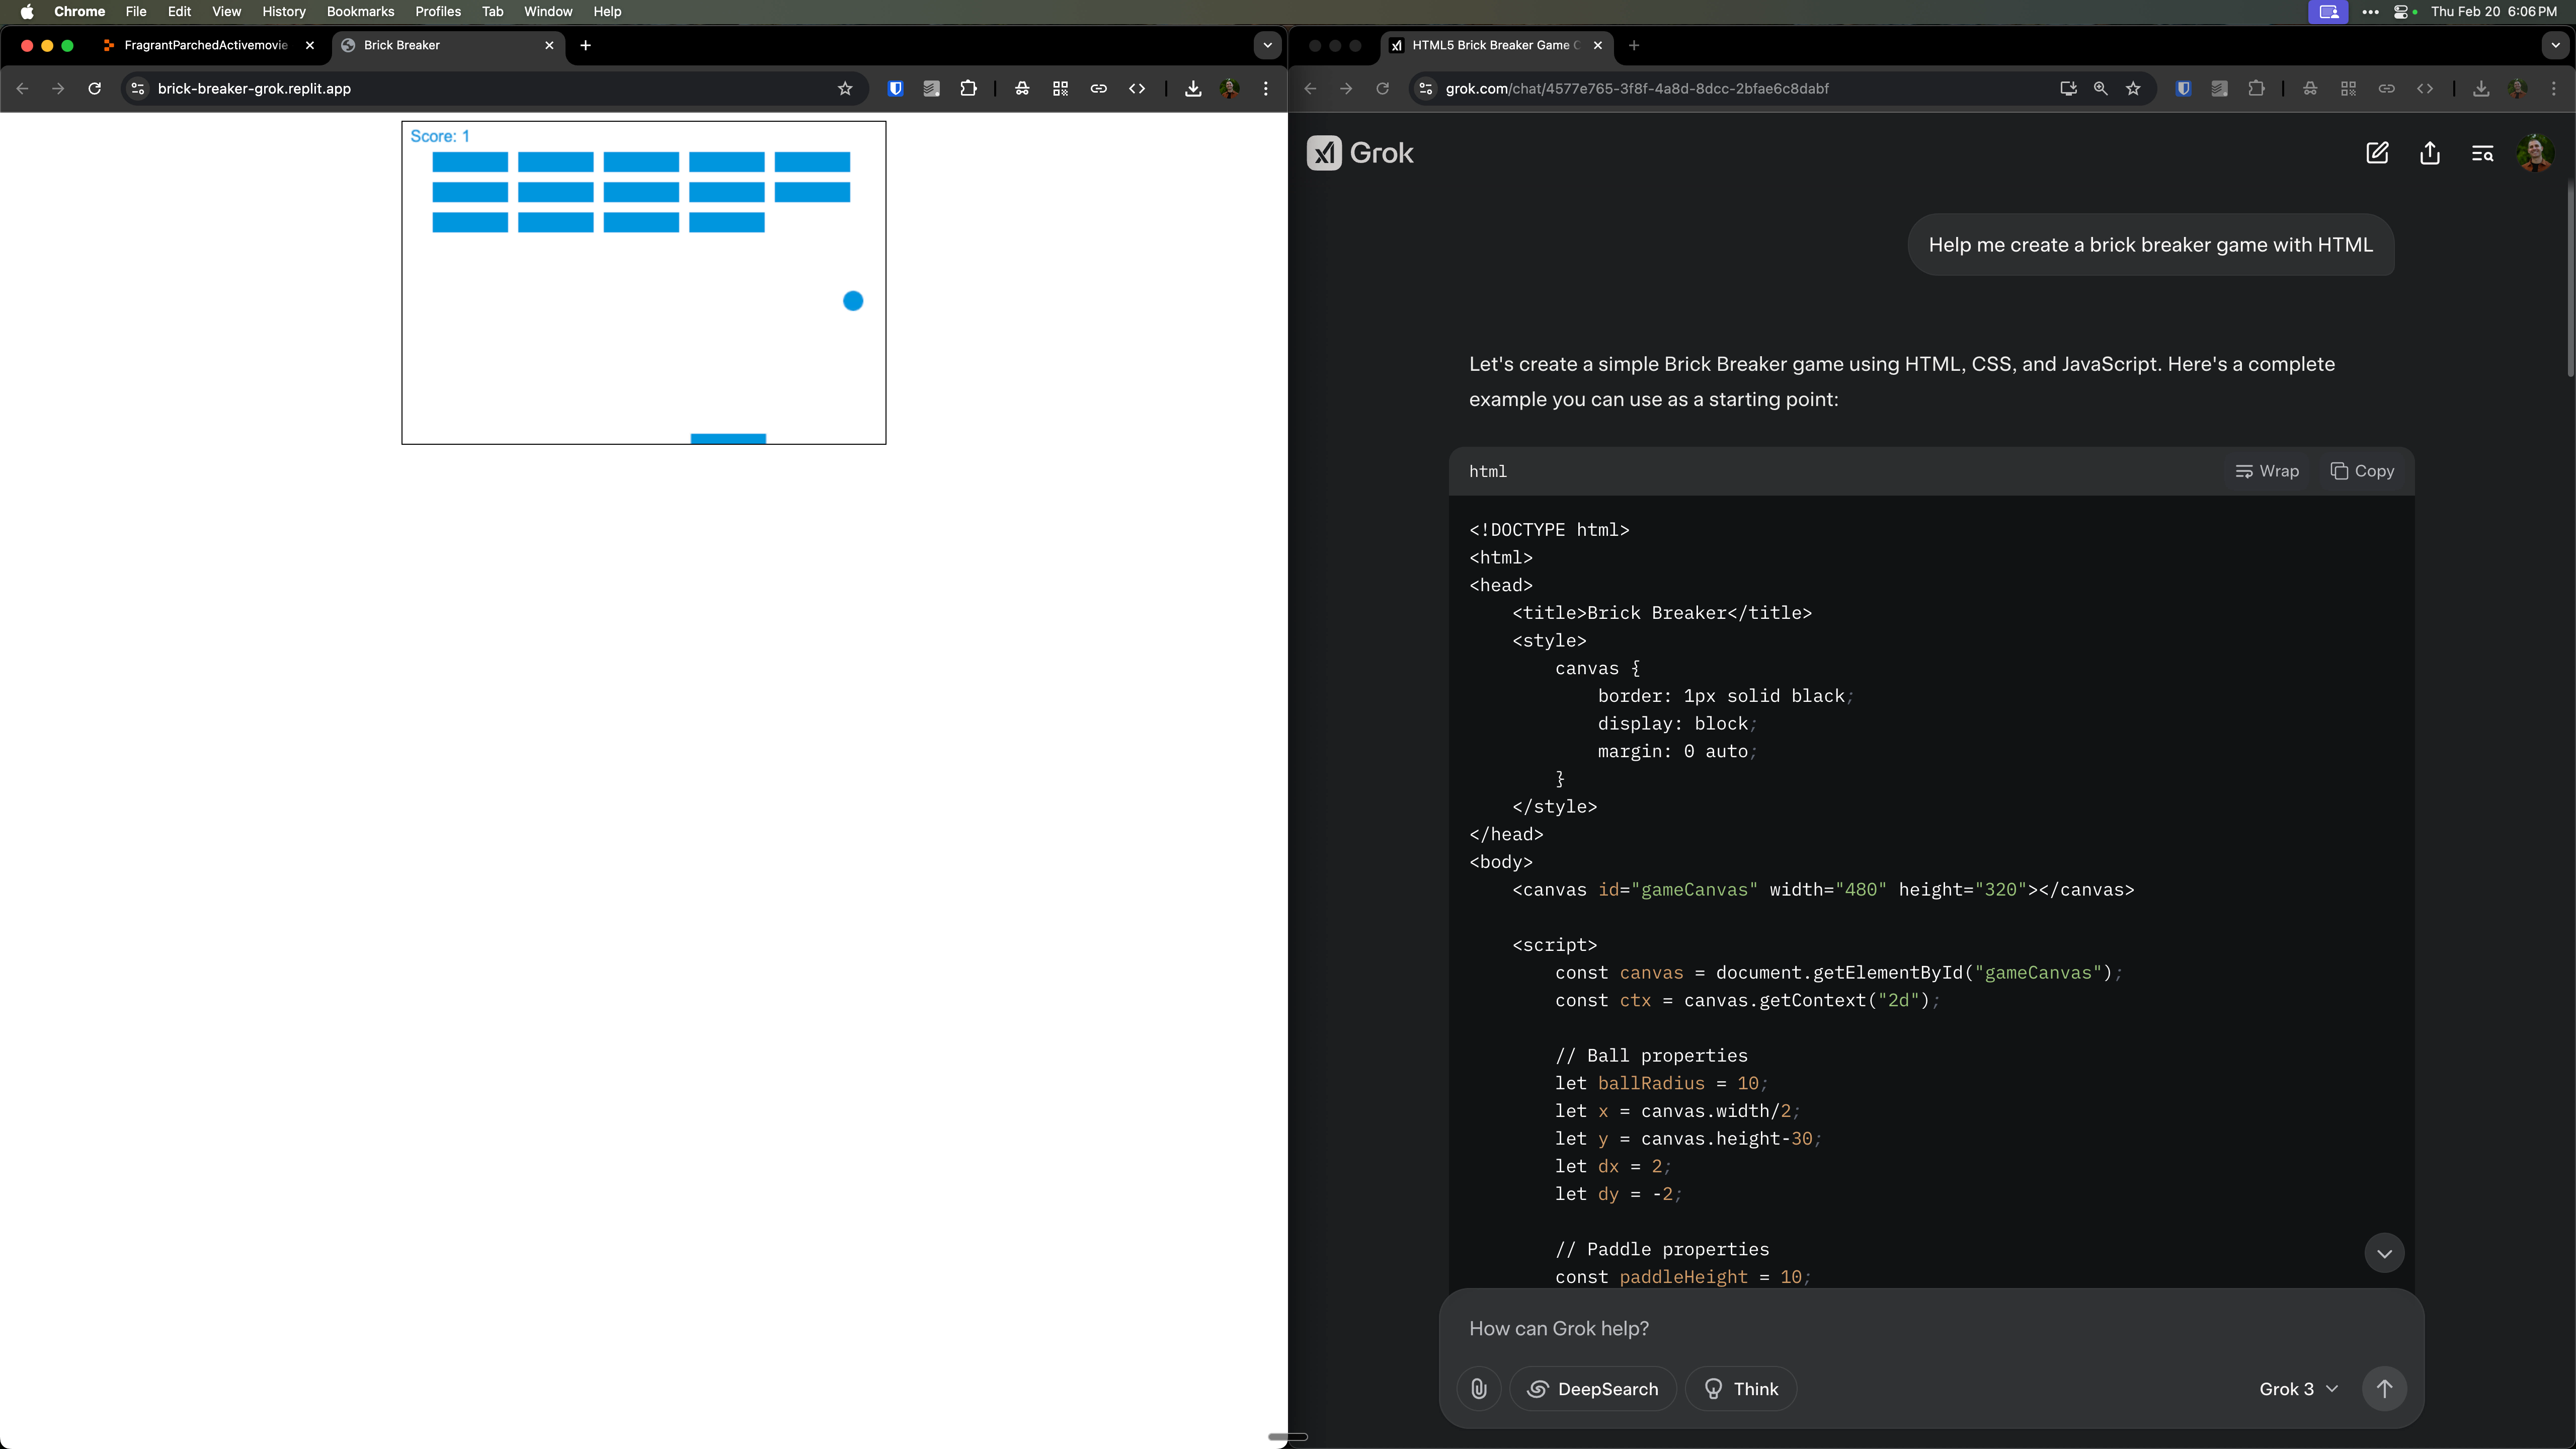Open chat history search icon in Grok
Image resolution: width=2576 pixels, height=1449 pixels.
click(x=2482, y=153)
